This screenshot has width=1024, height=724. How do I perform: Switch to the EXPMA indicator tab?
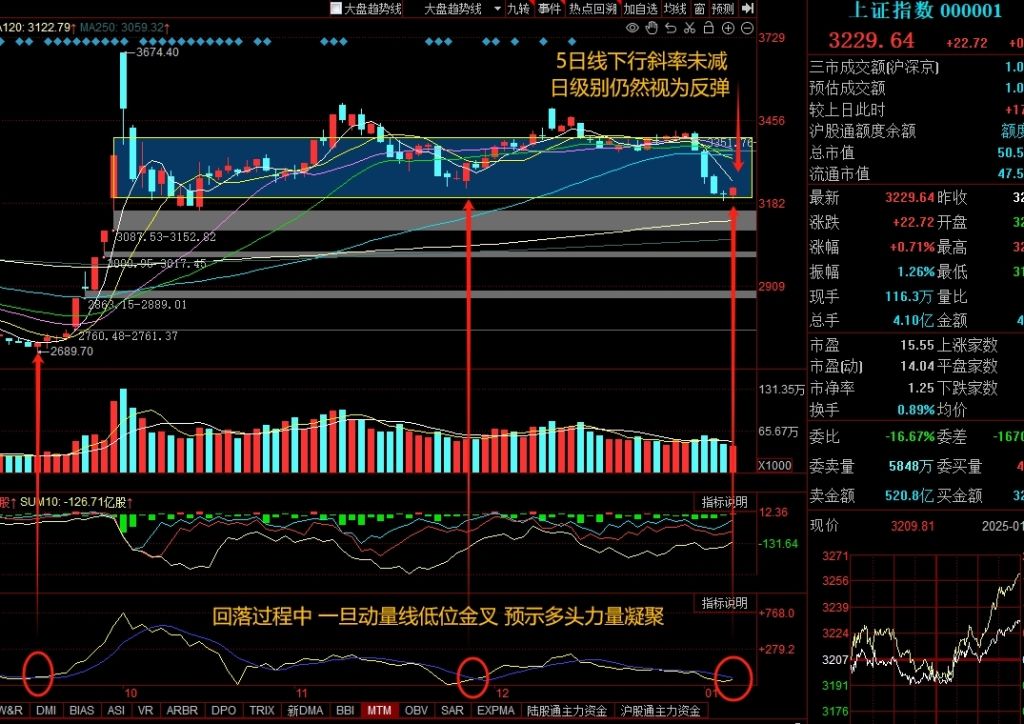pos(496,710)
